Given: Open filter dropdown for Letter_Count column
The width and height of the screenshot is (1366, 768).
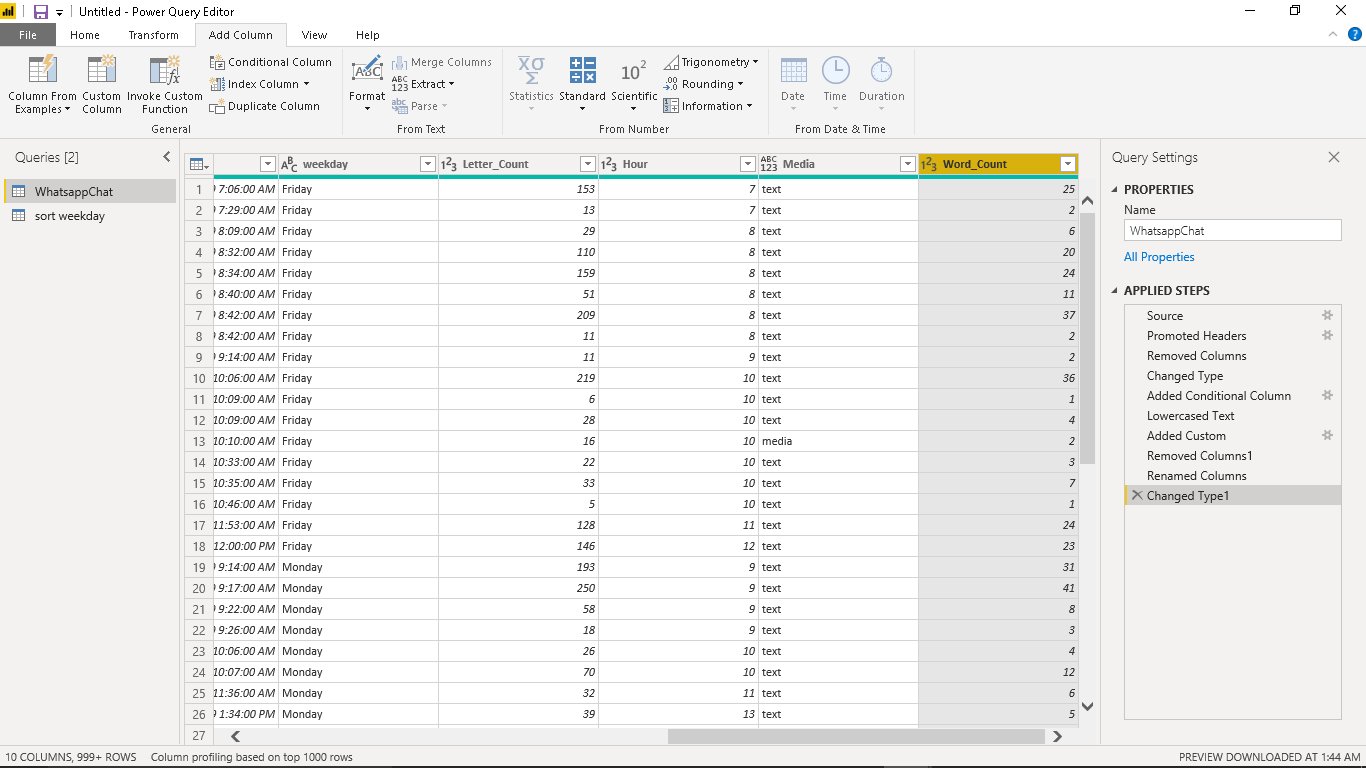Looking at the screenshot, I should click(588, 164).
